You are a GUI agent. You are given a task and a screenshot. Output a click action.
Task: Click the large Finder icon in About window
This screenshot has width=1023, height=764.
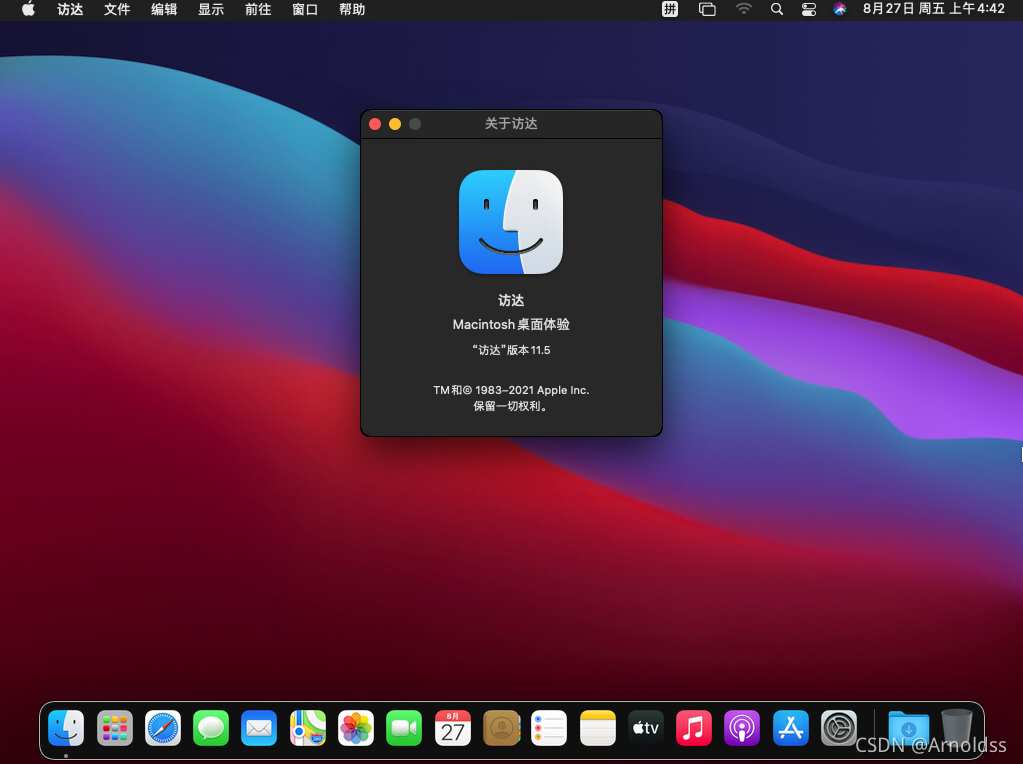tap(511, 222)
